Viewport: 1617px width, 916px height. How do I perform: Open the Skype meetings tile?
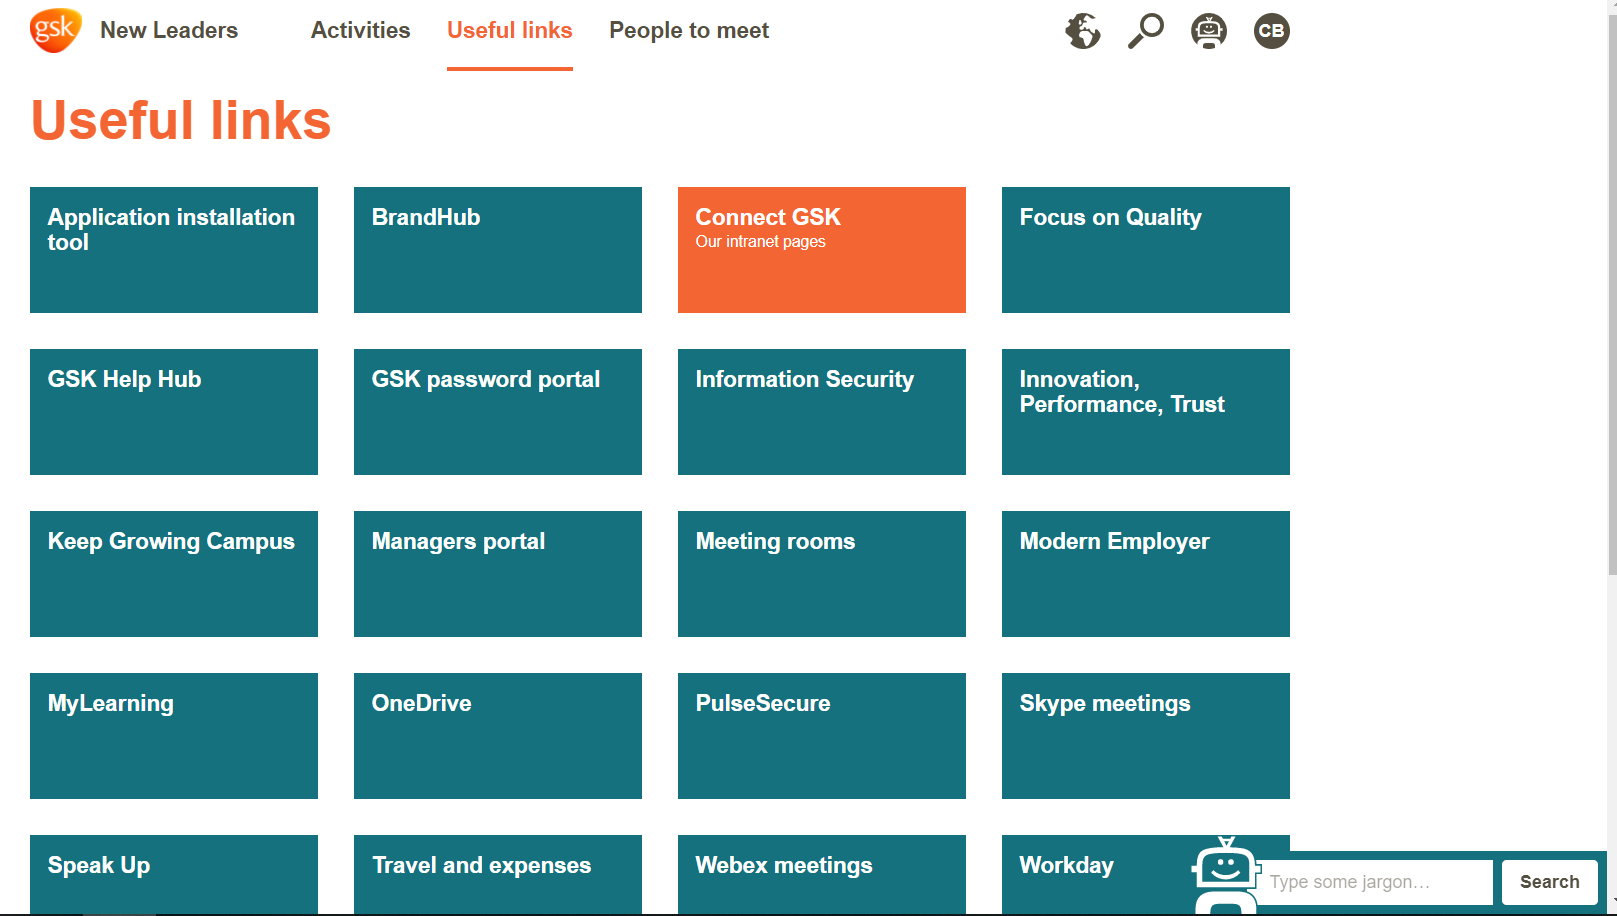1146,736
